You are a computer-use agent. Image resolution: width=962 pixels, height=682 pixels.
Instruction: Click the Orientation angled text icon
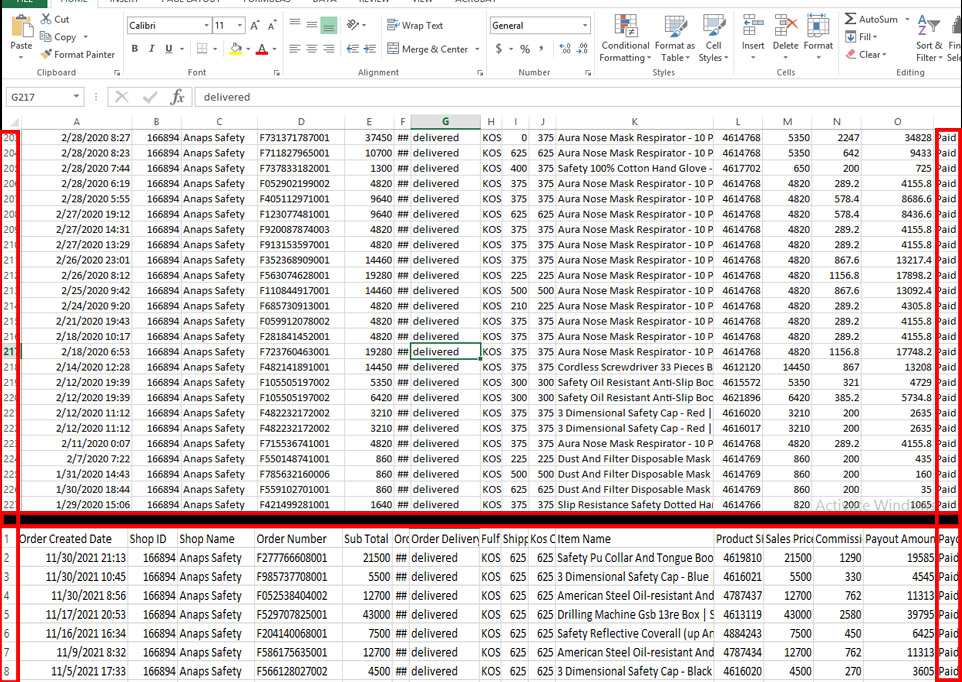point(352,25)
